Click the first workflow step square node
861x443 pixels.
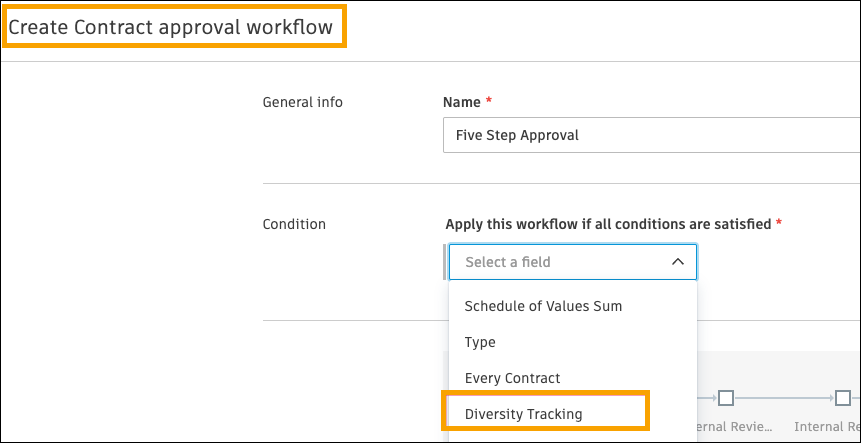727,398
